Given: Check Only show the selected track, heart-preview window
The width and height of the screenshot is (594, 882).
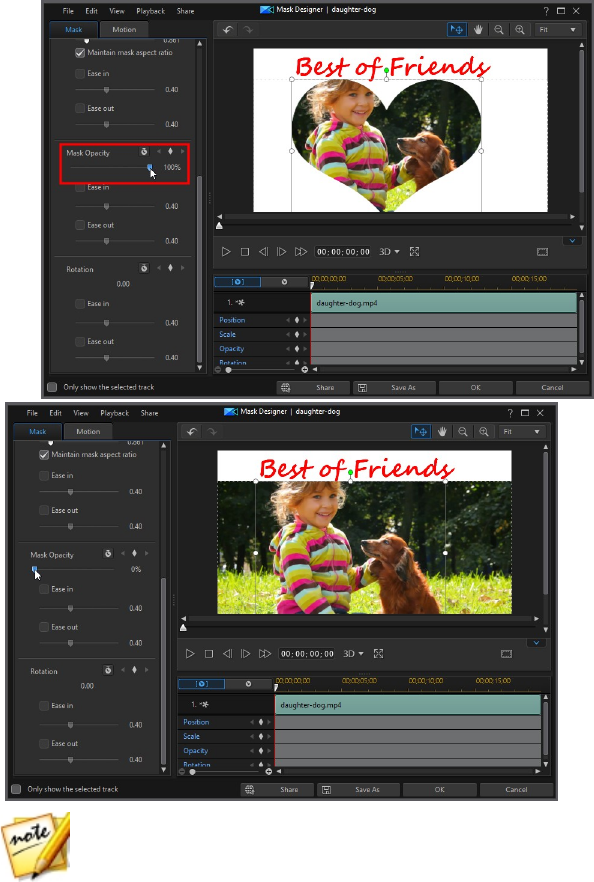Looking at the screenshot, I should pyautogui.click(x=52, y=387).
